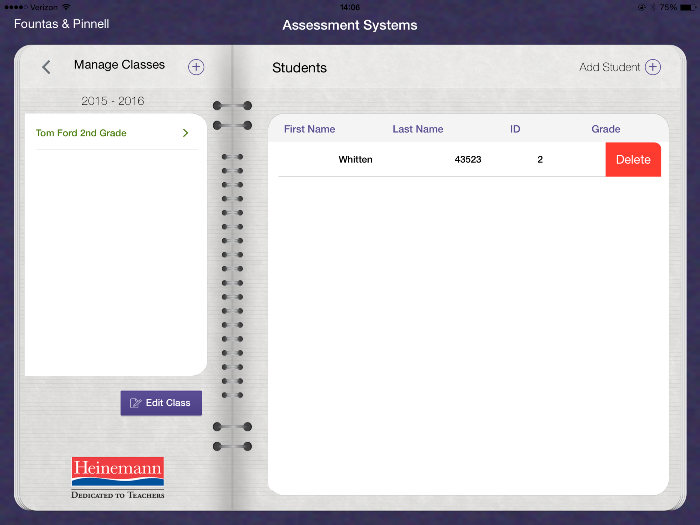Click the Fountas & Pinnell title
Image resolution: width=700 pixels, height=525 pixels.
tap(62, 24)
